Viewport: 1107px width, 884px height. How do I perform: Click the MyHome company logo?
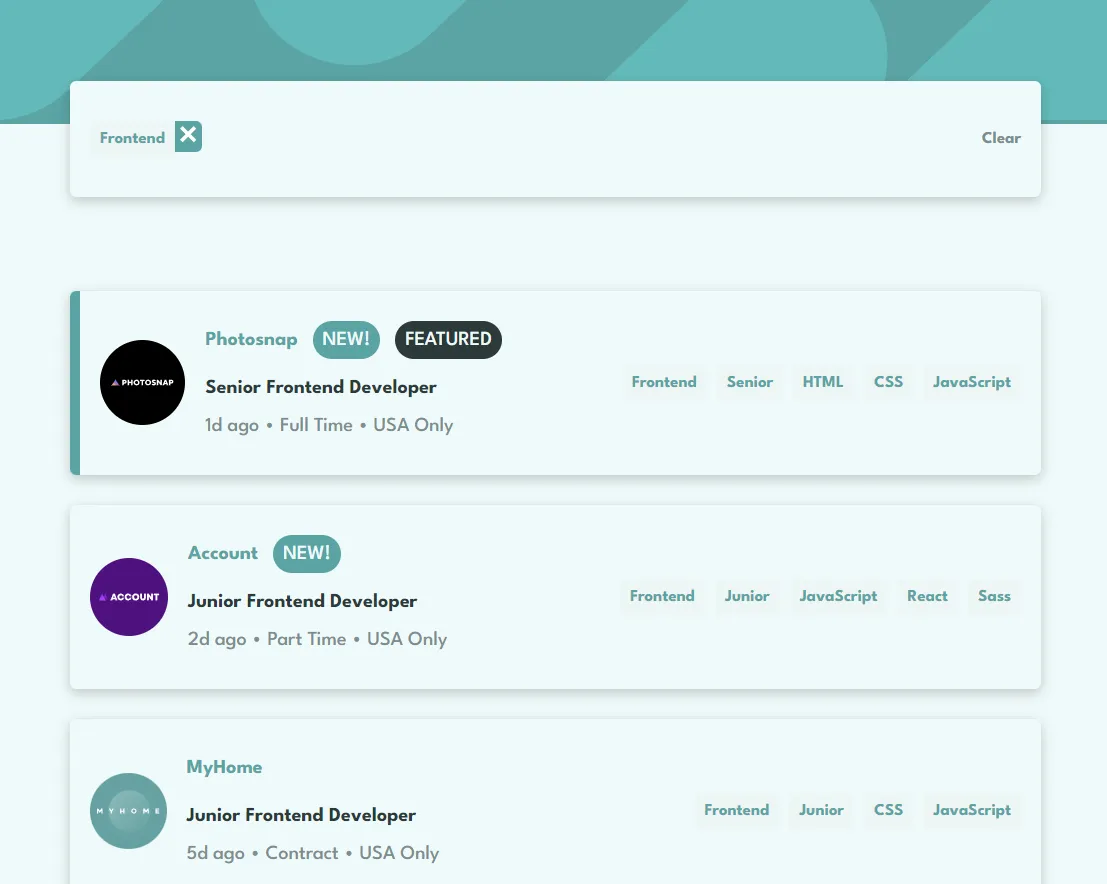128,810
